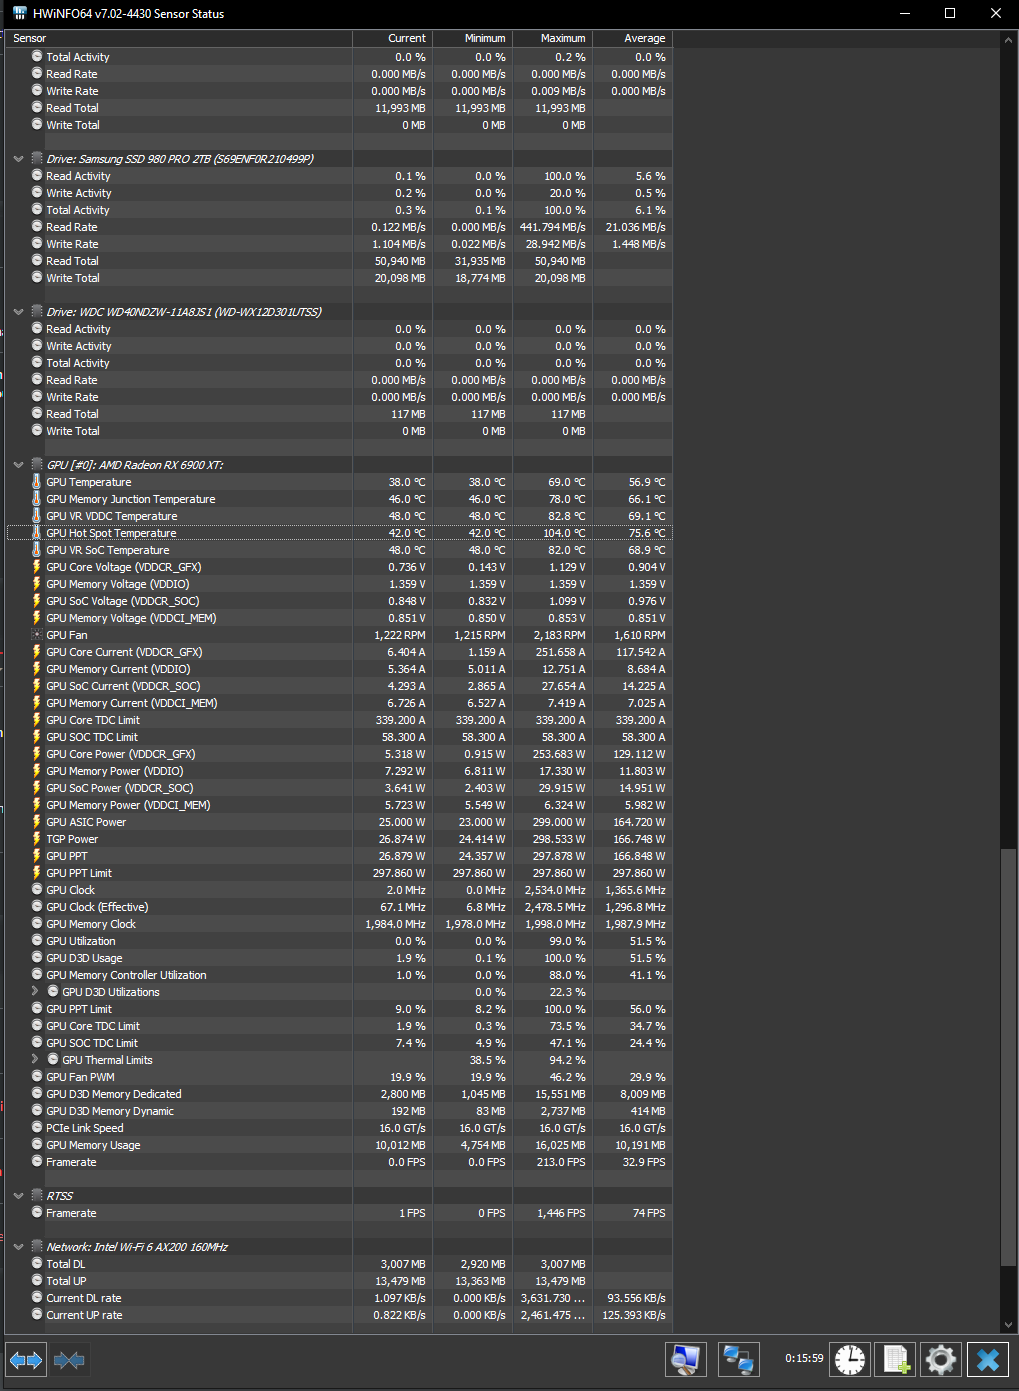Click the 104.0 °C maximum hot spot value
1019x1391 pixels.
point(564,533)
